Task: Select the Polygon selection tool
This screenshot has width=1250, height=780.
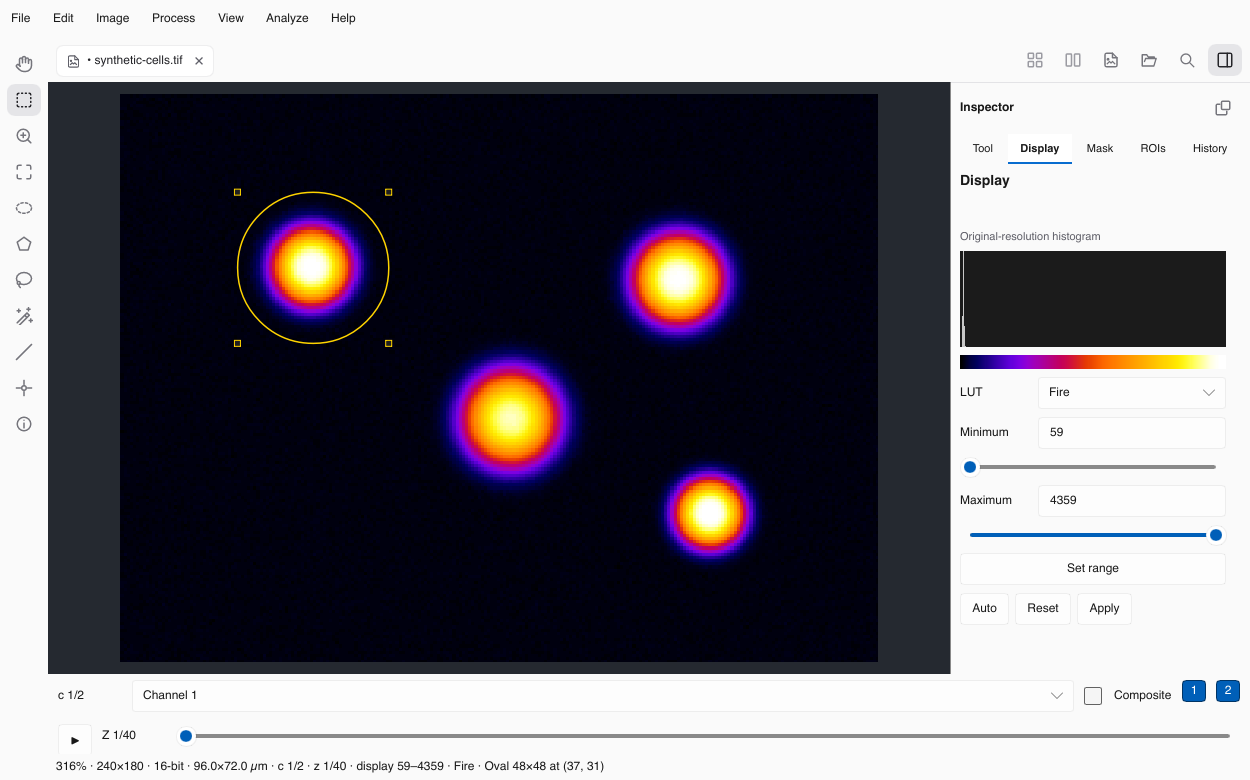Action: 24,244
